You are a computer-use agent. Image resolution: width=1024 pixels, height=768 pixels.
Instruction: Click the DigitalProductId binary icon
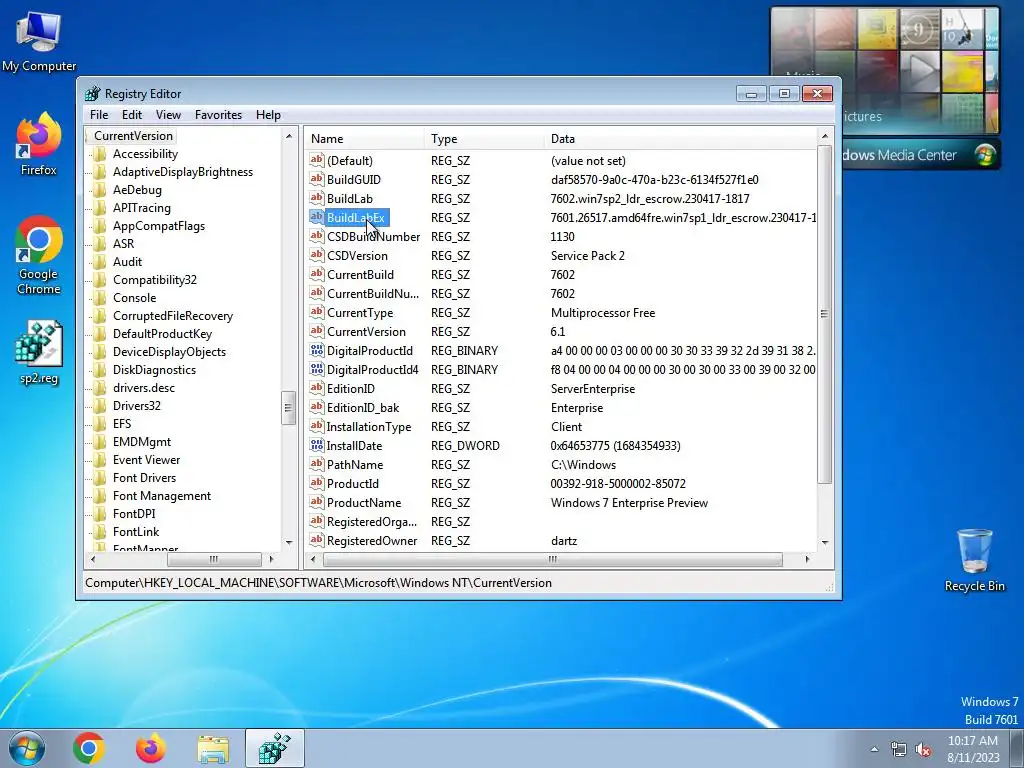pyautogui.click(x=317, y=350)
